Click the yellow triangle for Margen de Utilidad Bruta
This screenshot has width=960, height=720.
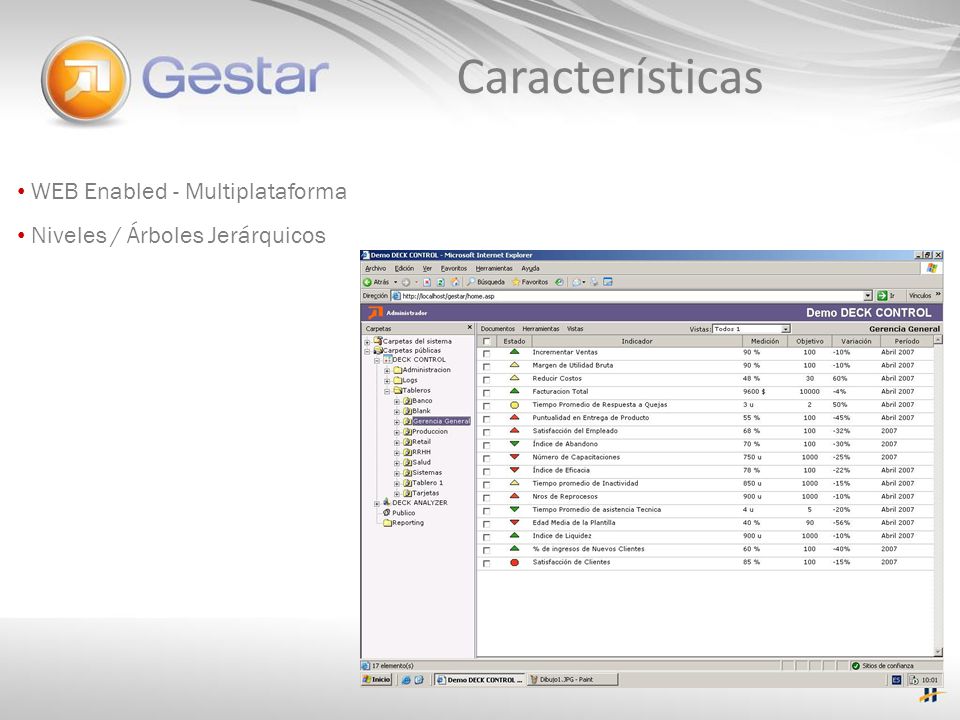(514, 365)
